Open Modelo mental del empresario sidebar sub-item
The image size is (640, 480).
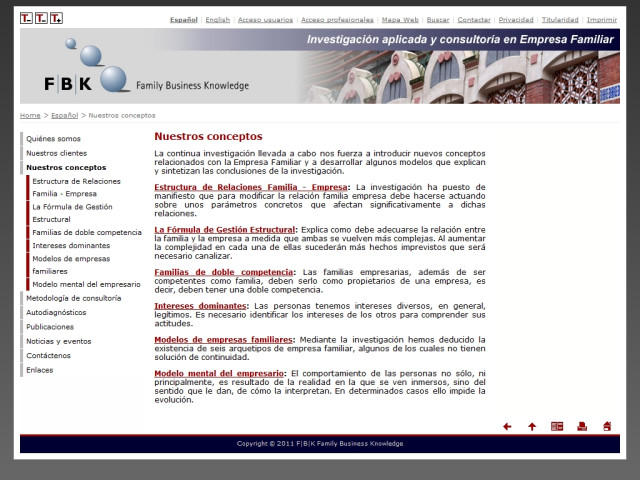[x=86, y=284]
